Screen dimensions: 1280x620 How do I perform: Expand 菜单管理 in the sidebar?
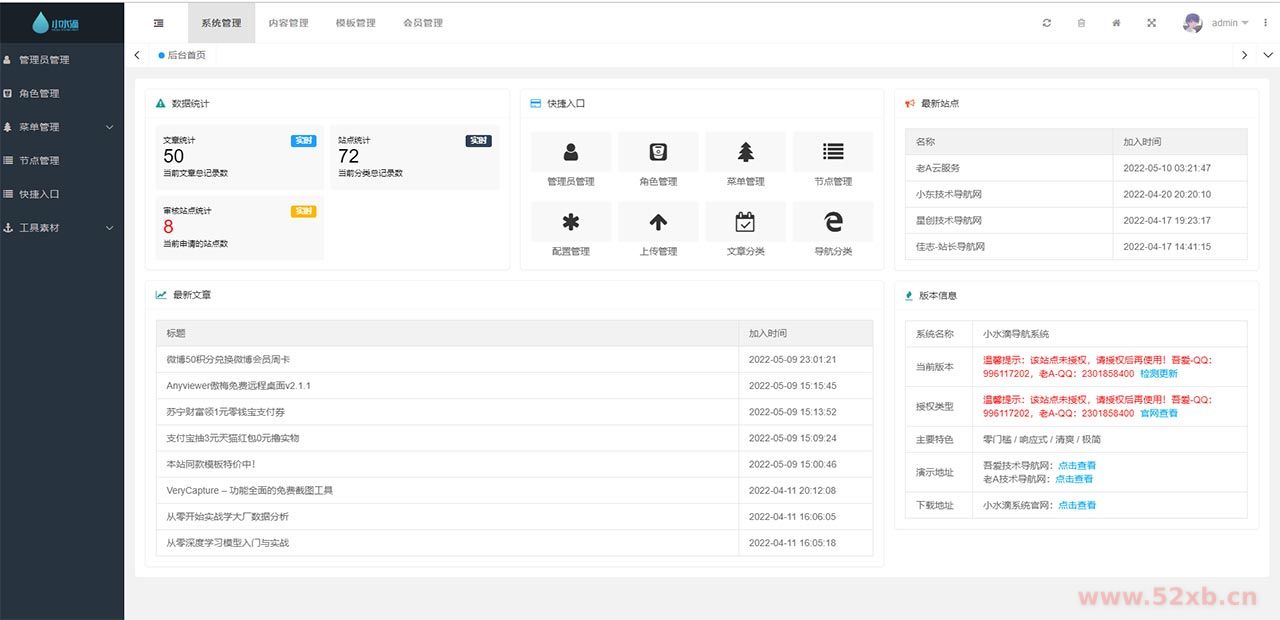(x=62, y=127)
